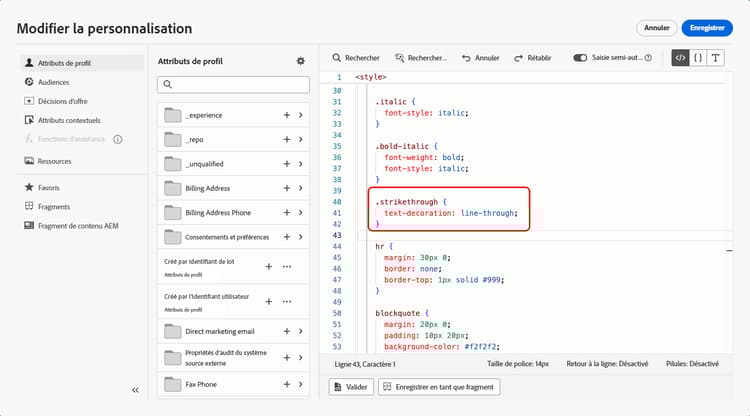Add Créé par identifiant de lot attribute
This screenshot has height=416, width=750.
pos(269,266)
